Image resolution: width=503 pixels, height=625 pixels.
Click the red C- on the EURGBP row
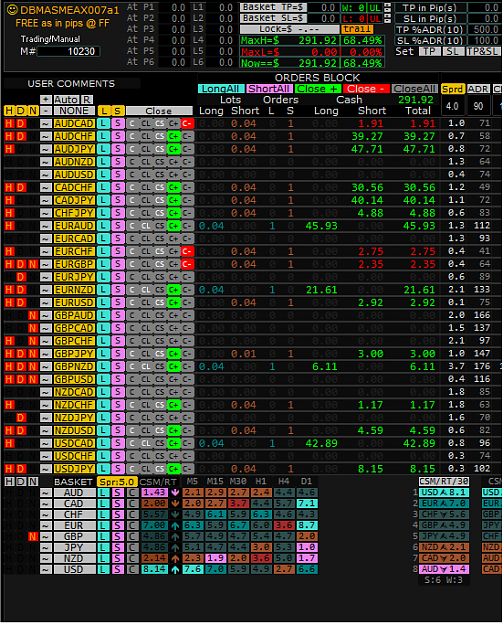tap(187, 264)
